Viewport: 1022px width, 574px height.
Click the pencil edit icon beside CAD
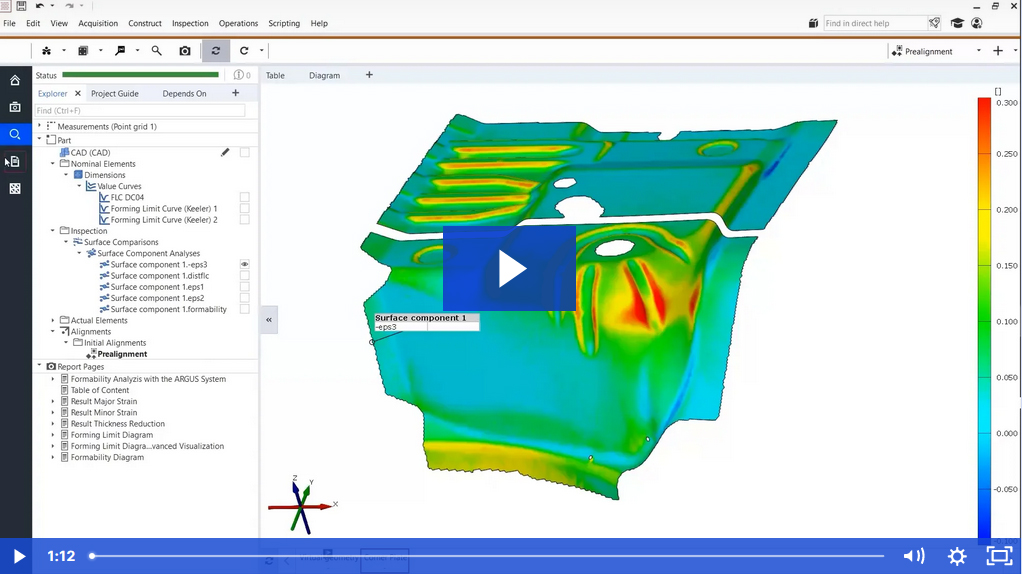pos(225,153)
